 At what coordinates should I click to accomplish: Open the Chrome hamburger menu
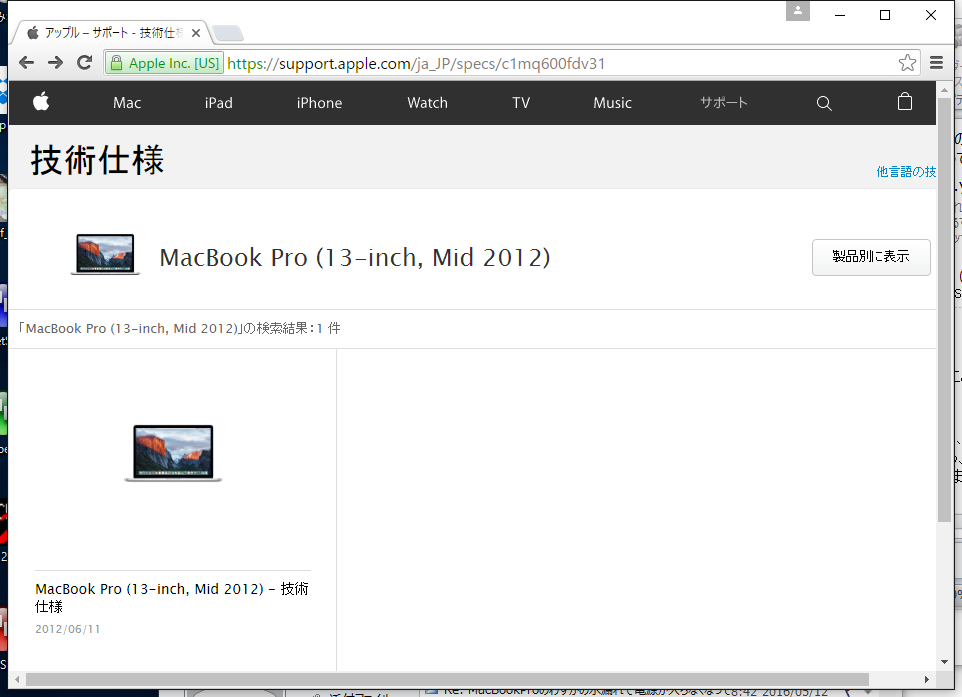click(937, 63)
